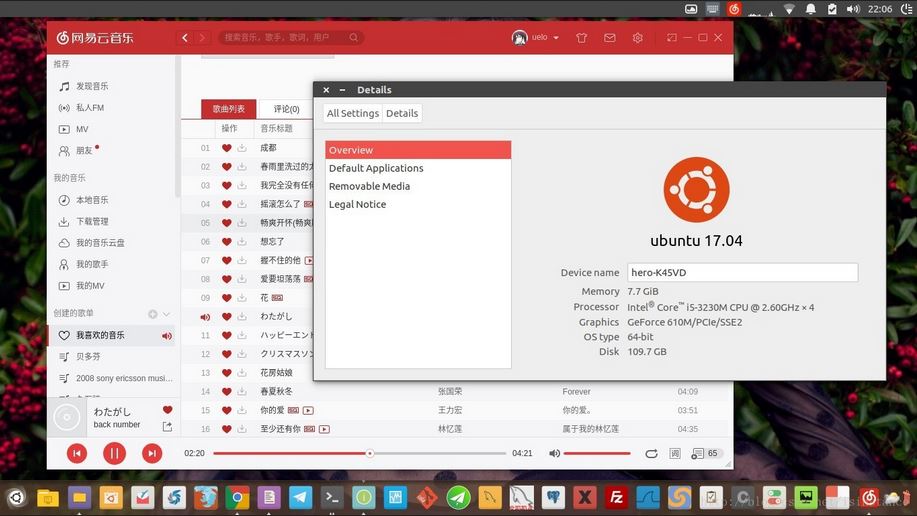
Task: Open NetEase Music settings gear
Action: (x=637, y=38)
